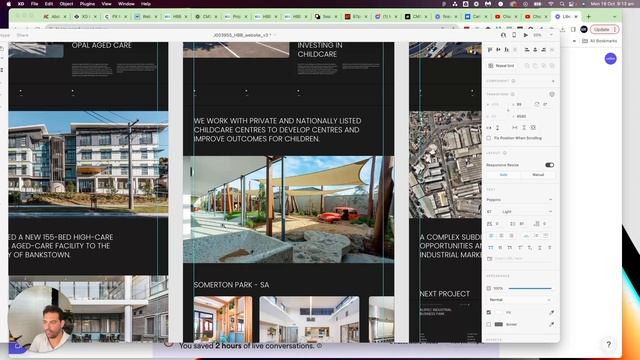Click the Align Middle vertically icon
Image resolution: width=640 pixels, height=360 pixels.
click(498, 50)
